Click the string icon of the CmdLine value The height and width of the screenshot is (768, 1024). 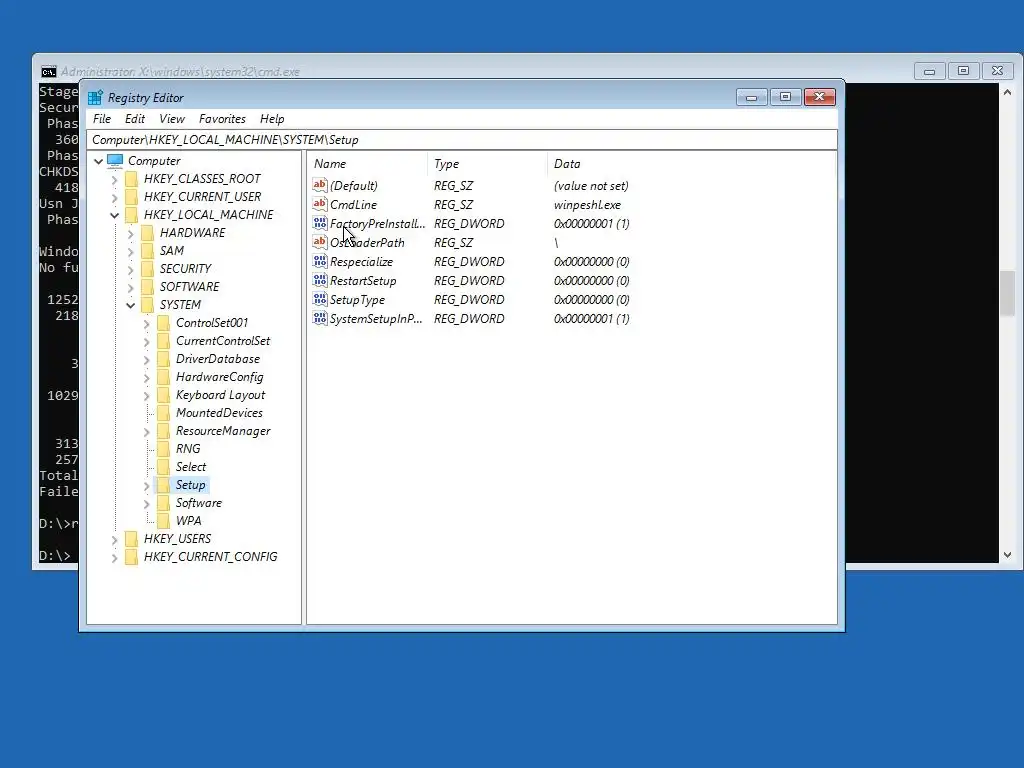319,204
